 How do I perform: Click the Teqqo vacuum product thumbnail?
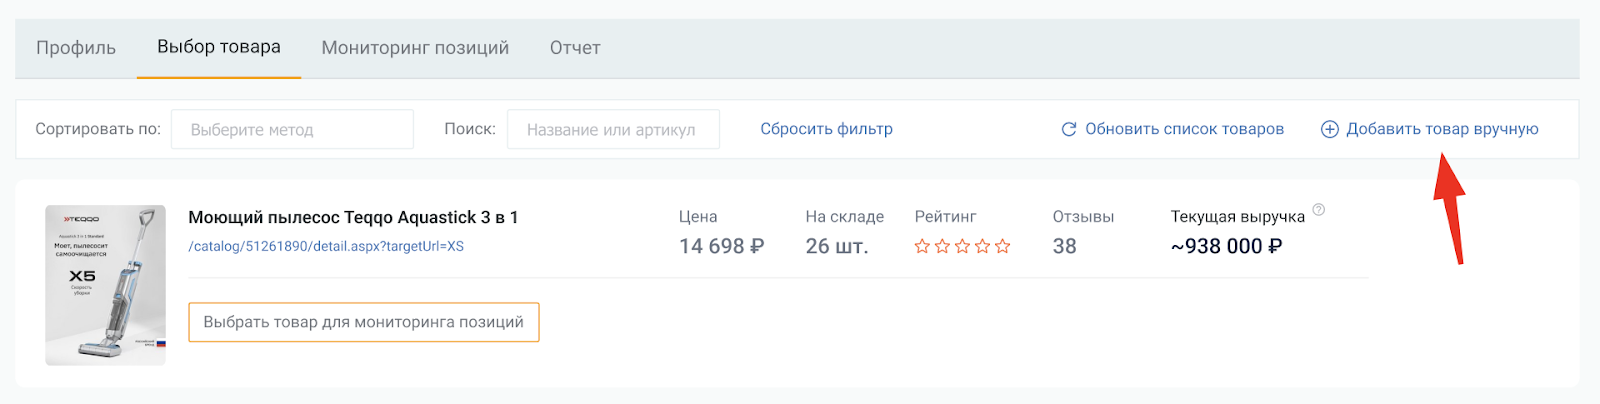pos(105,285)
